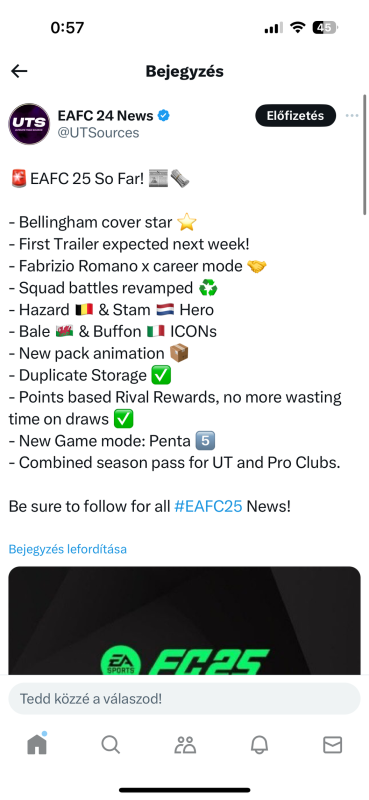
Task: Open the @UTSources handle
Action: point(98,133)
